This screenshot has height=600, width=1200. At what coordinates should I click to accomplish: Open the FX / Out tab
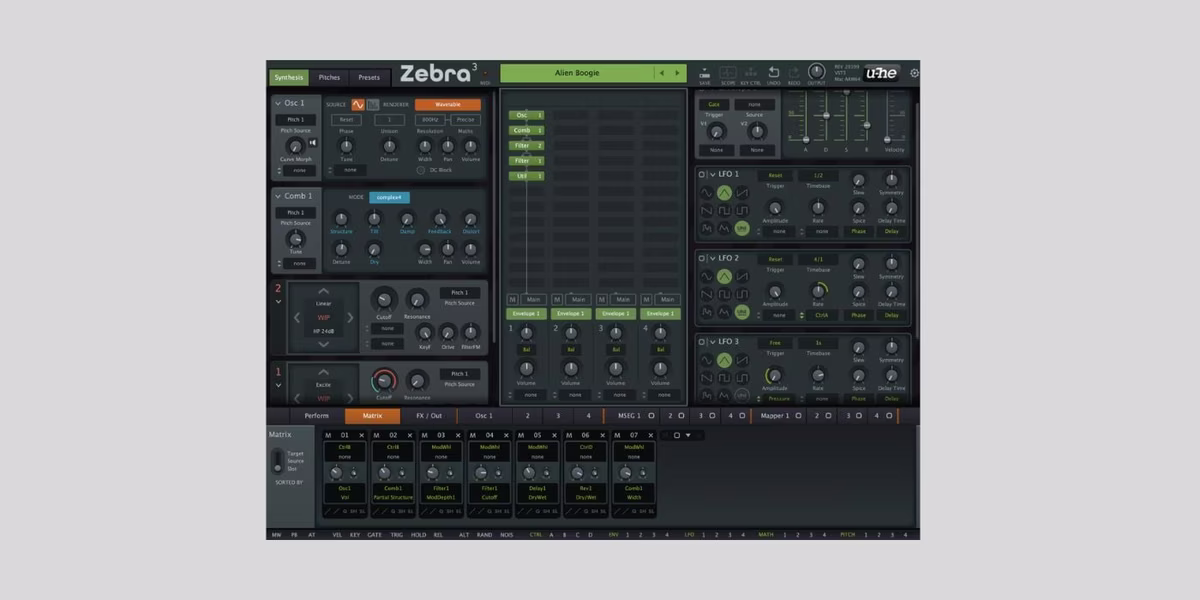(430, 415)
